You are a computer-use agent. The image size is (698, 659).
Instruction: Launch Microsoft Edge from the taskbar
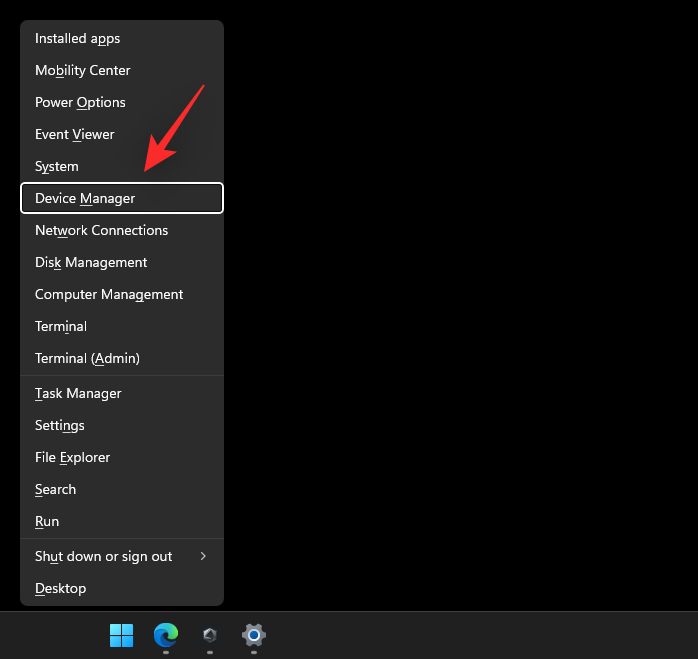pyautogui.click(x=166, y=635)
